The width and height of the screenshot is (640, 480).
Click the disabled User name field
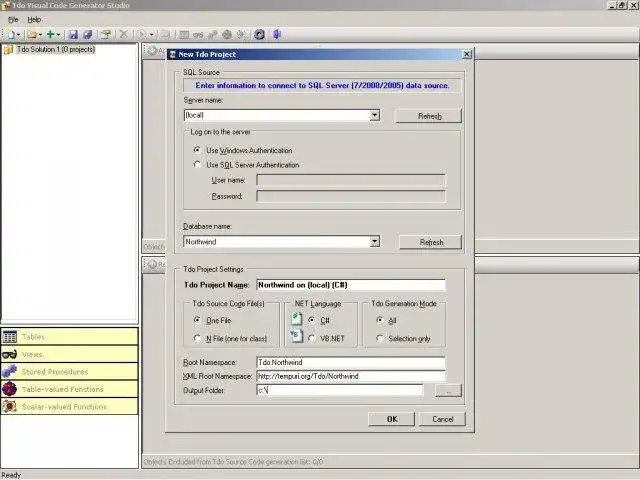(x=351, y=180)
